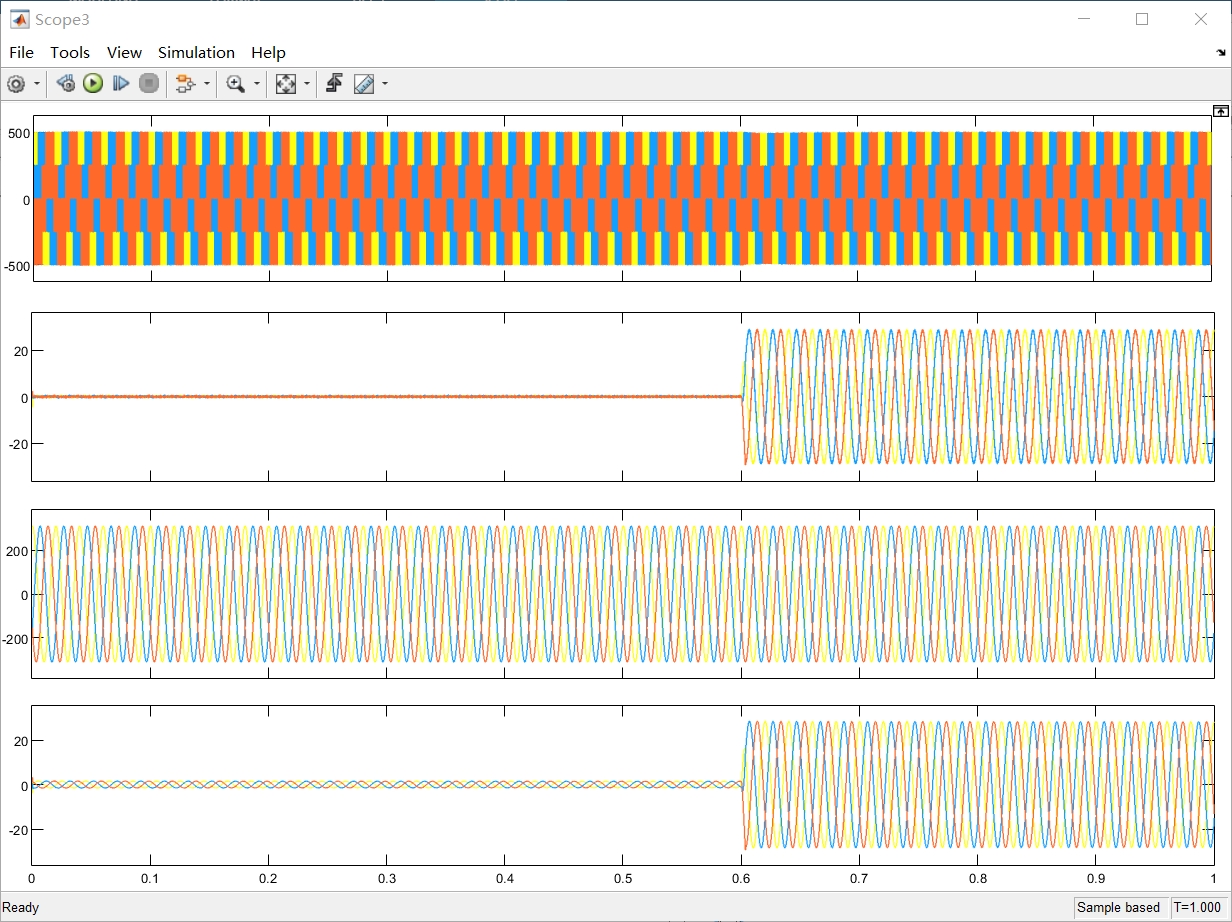
Task: Click the Stop simulation icon
Action: click(x=148, y=84)
